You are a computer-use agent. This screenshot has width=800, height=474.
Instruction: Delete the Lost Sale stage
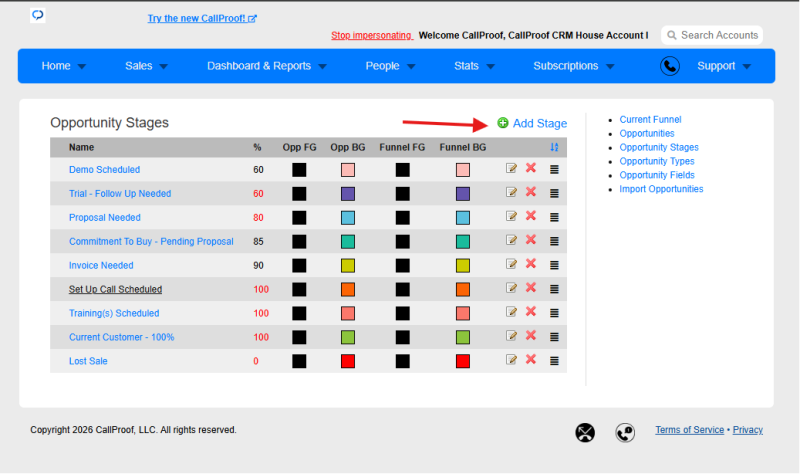pyautogui.click(x=531, y=360)
